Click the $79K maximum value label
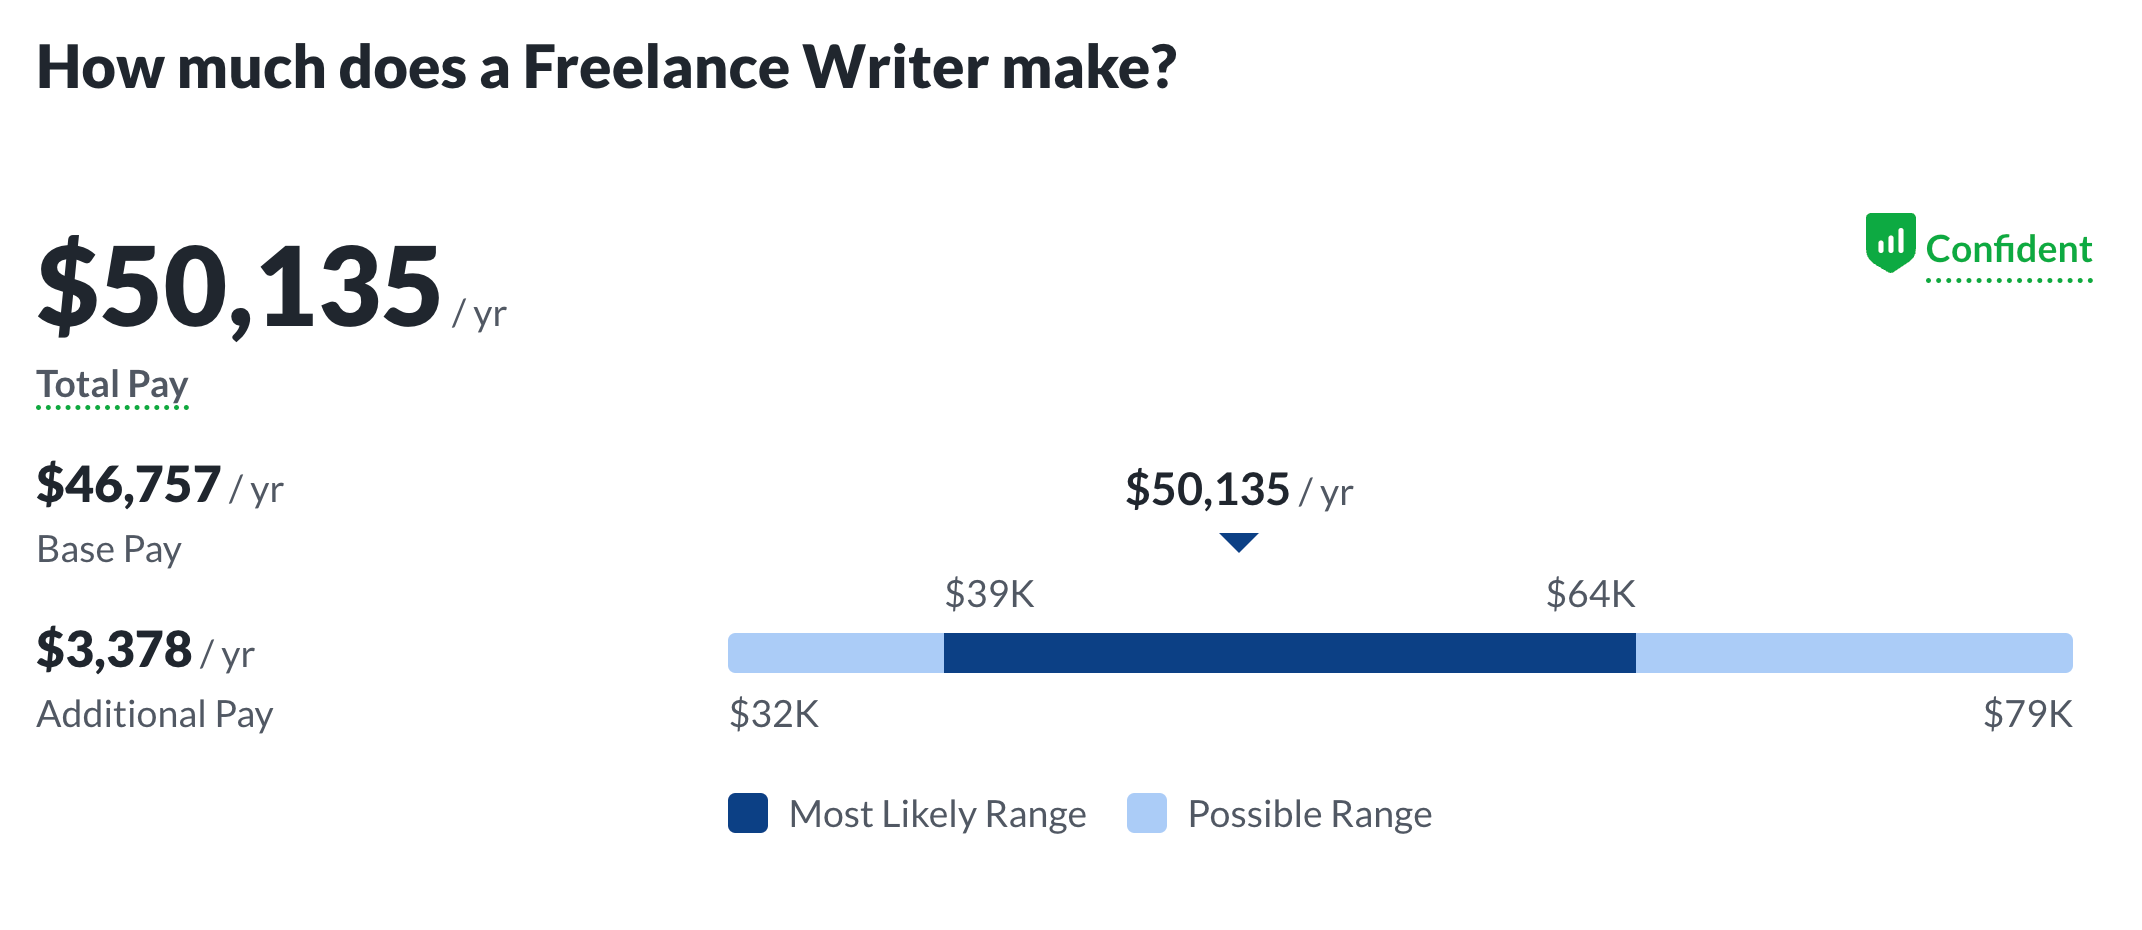Image resolution: width=2142 pixels, height=930 pixels. 2027,714
